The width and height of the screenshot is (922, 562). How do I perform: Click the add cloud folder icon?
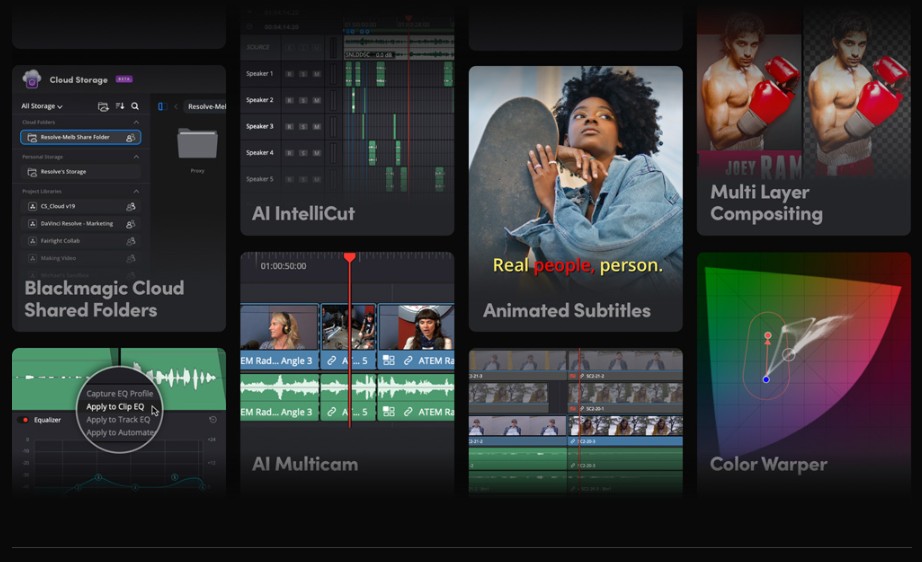103,106
